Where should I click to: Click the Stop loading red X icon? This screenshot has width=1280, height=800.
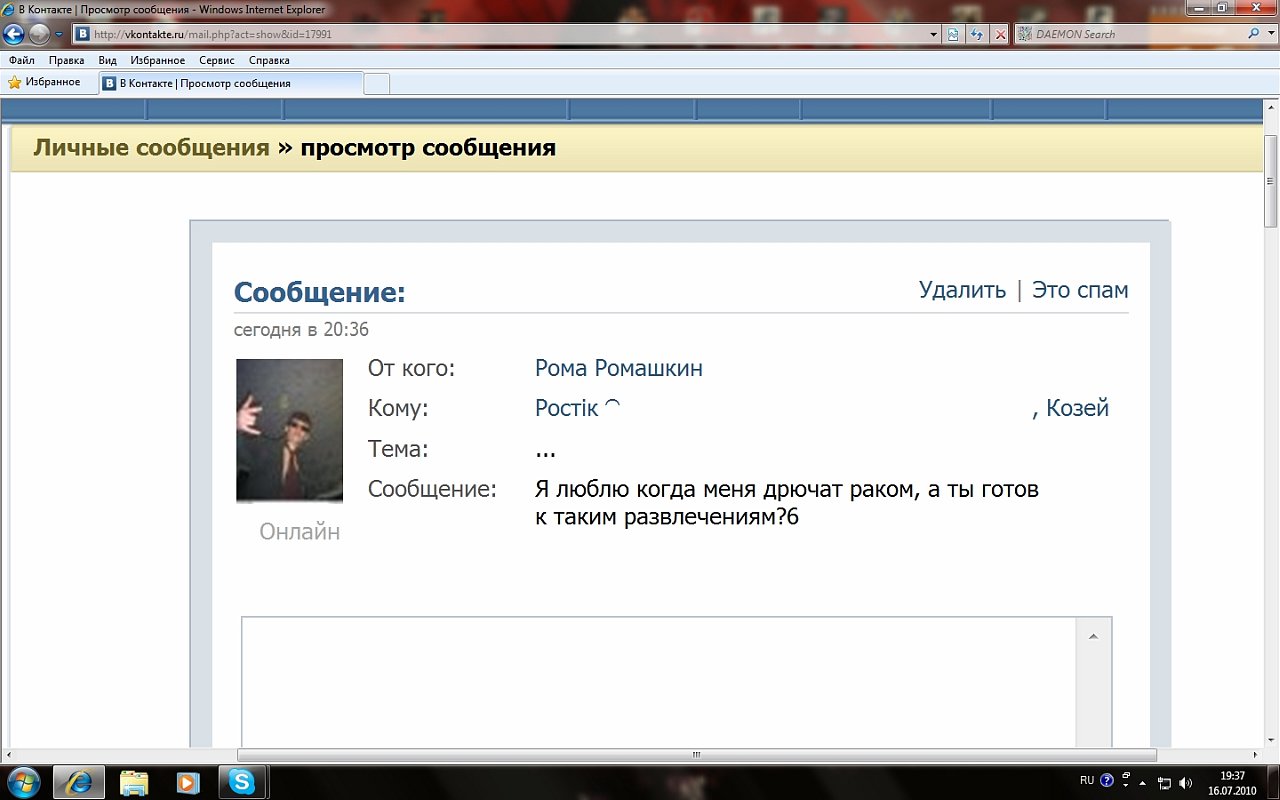(x=999, y=34)
